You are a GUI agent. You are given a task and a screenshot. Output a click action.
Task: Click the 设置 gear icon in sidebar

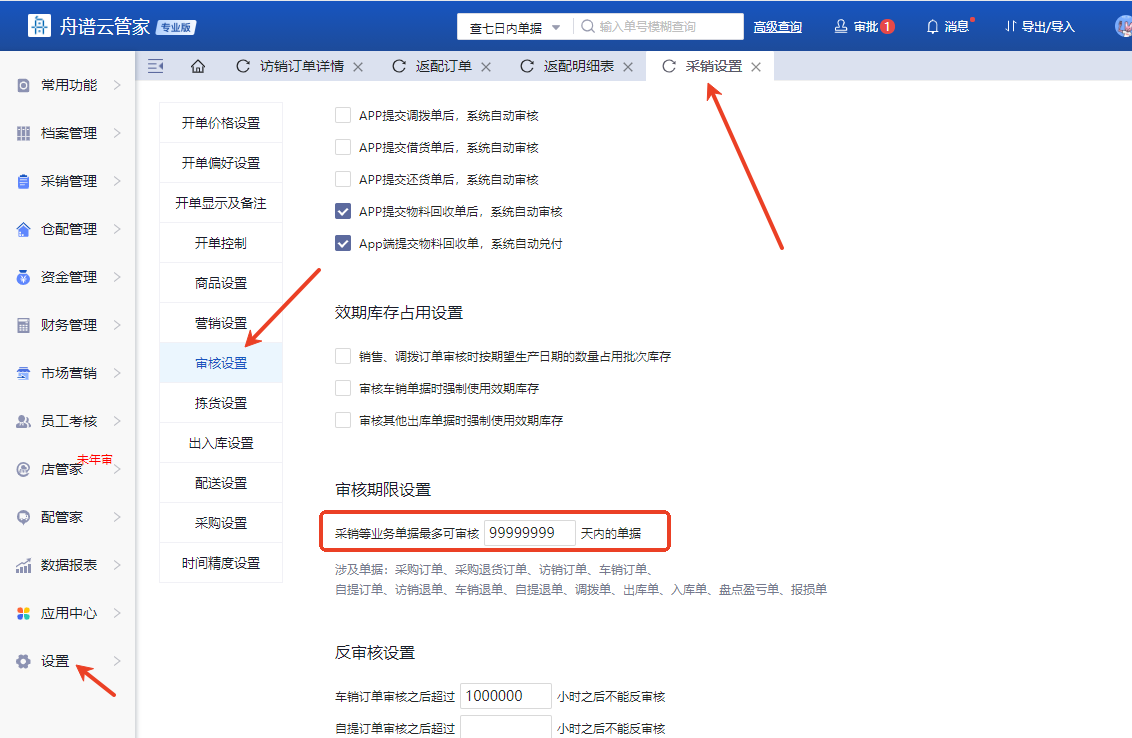point(24,661)
